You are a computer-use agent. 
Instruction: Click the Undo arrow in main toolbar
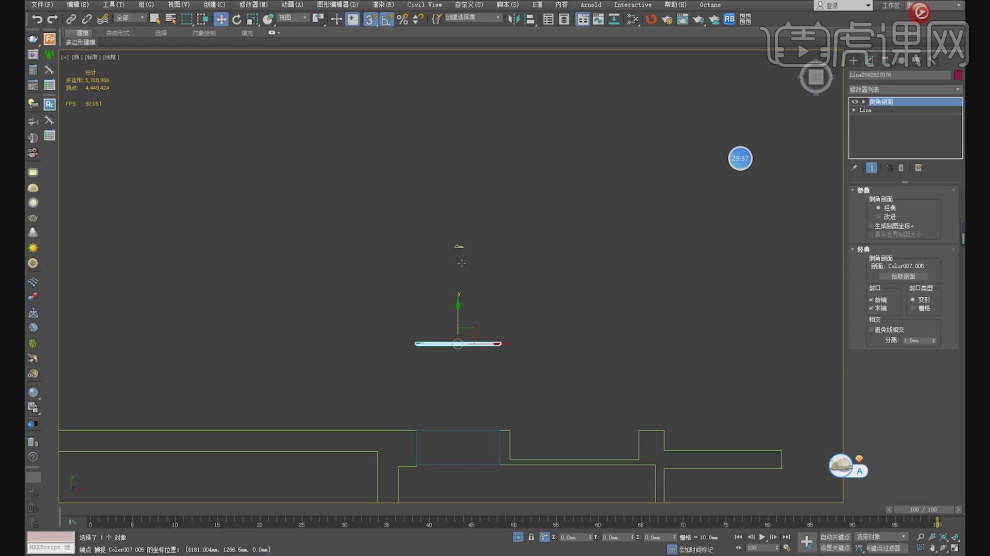(x=36, y=19)
